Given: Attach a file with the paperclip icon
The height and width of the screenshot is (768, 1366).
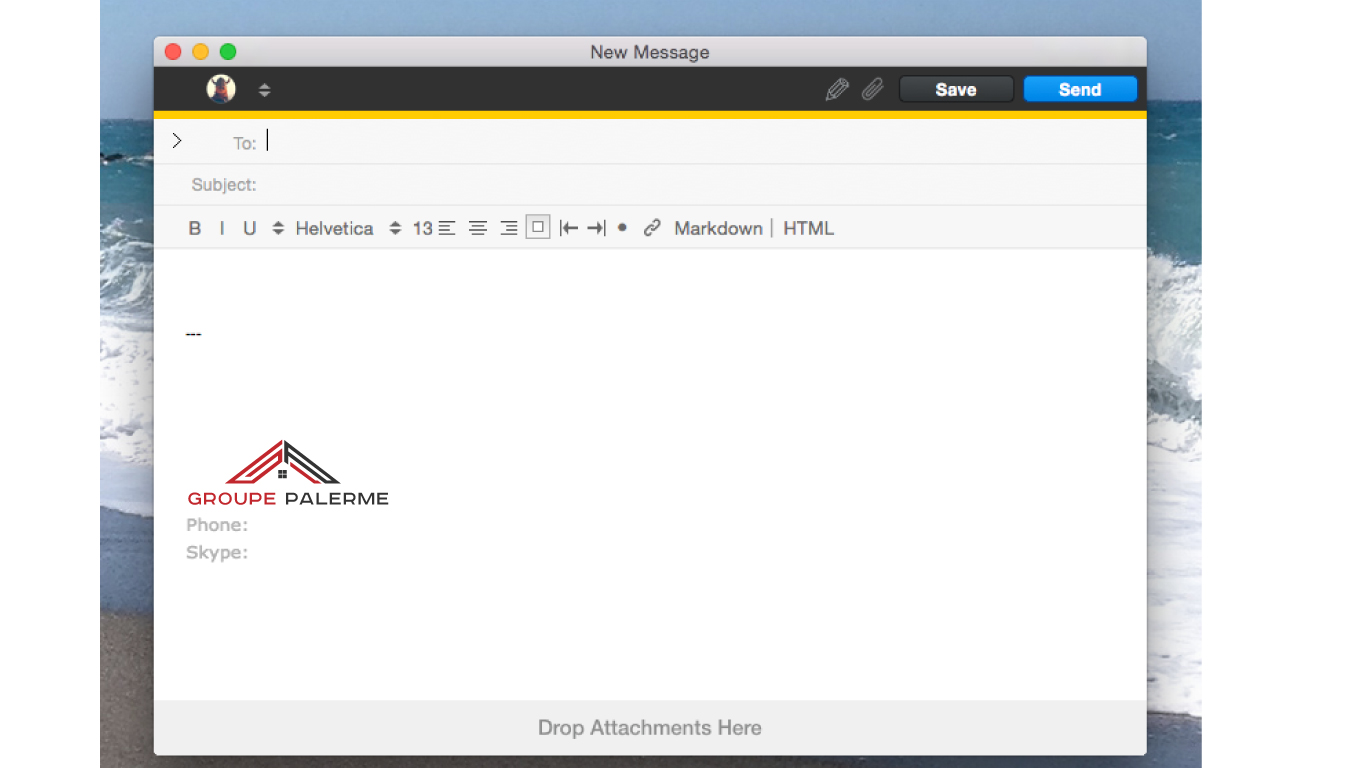Looking at the screenshot, I should (873, 90).
